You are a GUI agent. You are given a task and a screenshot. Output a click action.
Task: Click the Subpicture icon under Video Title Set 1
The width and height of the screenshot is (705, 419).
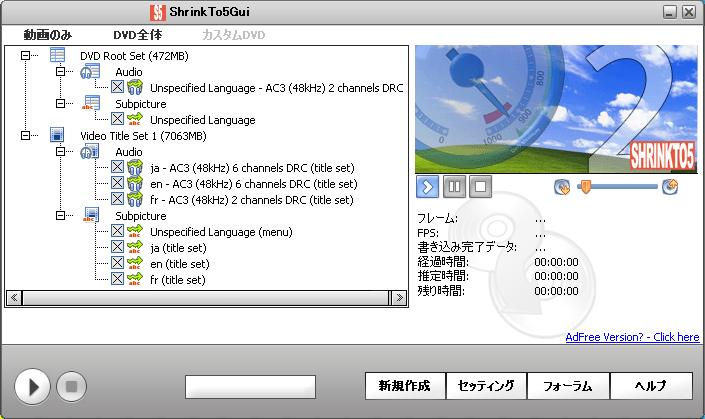[91, 215]
